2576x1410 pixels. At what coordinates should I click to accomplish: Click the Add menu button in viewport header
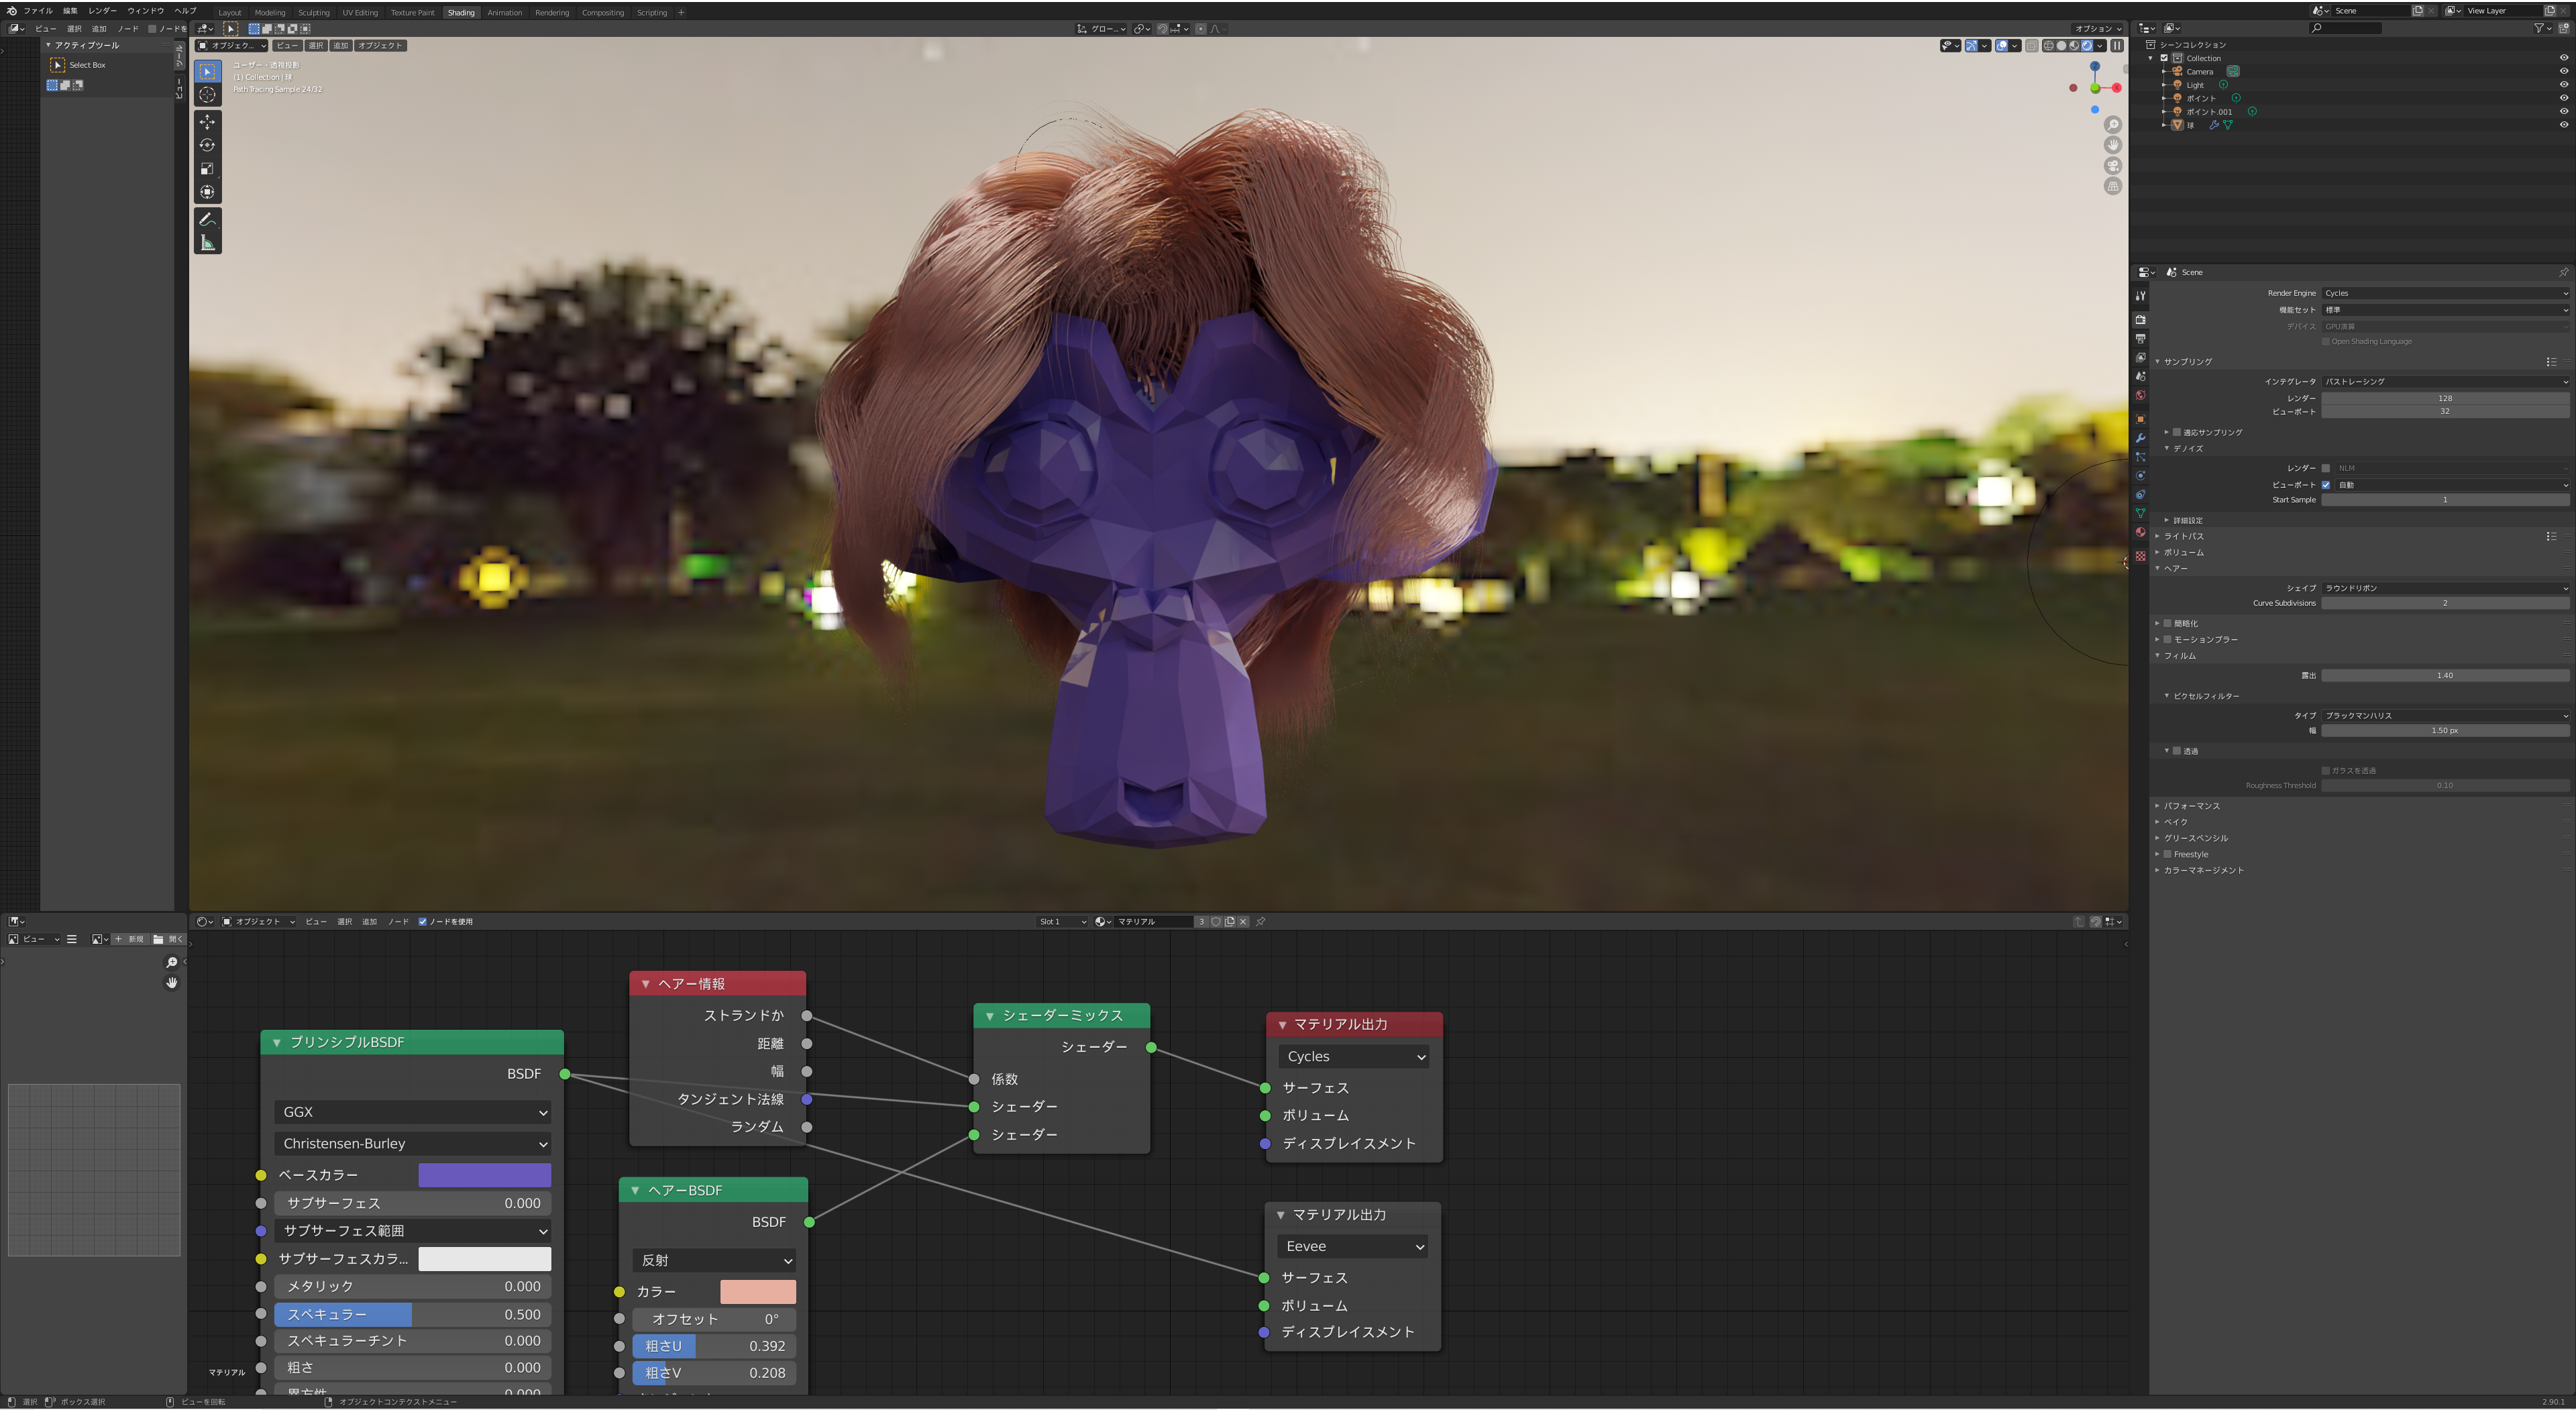(340, 45)
